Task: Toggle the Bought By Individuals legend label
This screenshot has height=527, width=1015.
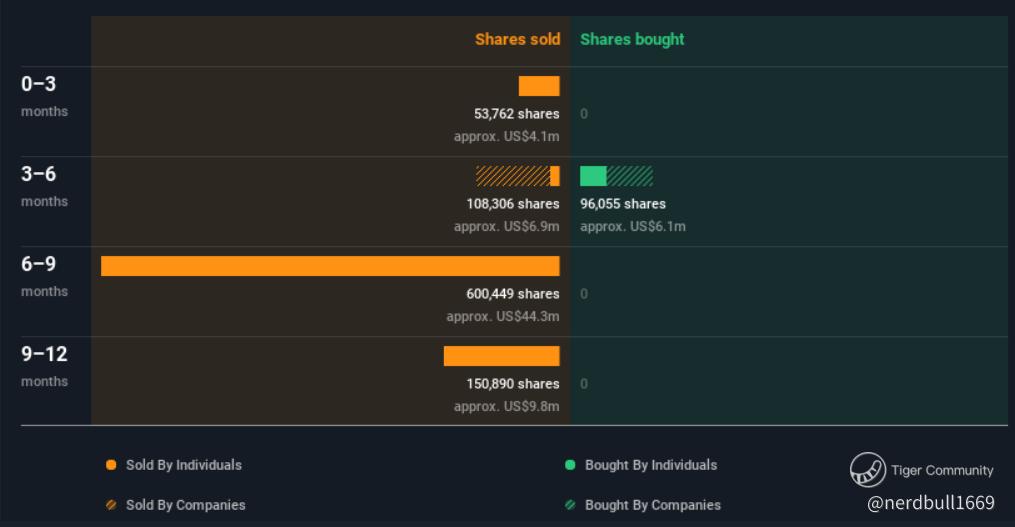Action: coord(650,465)
